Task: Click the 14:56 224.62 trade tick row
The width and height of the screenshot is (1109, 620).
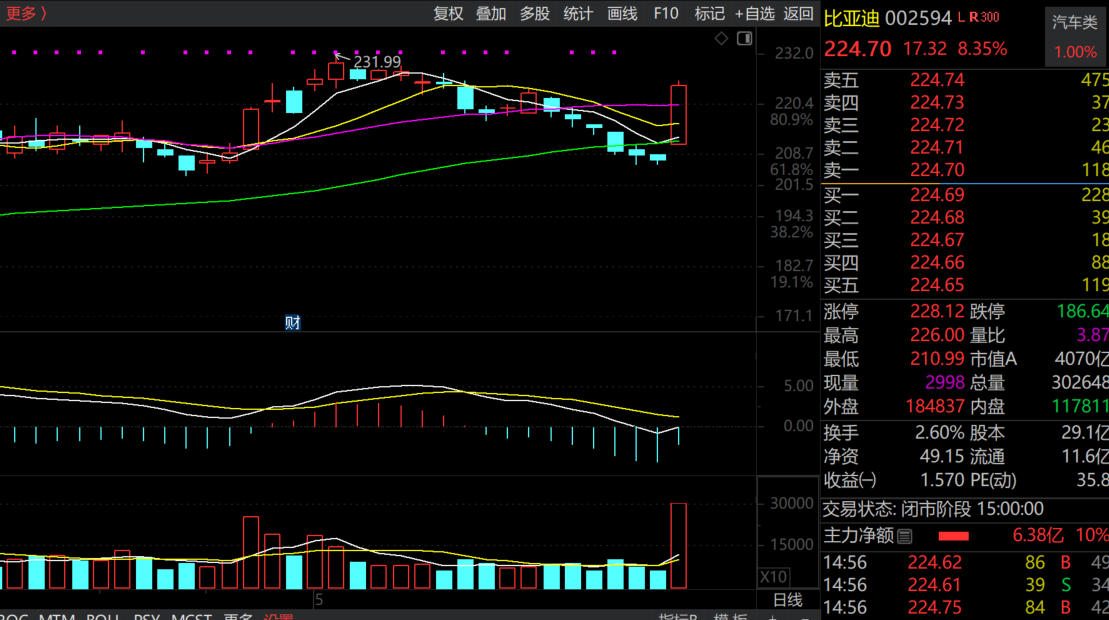Action: [x=965, y=563]
